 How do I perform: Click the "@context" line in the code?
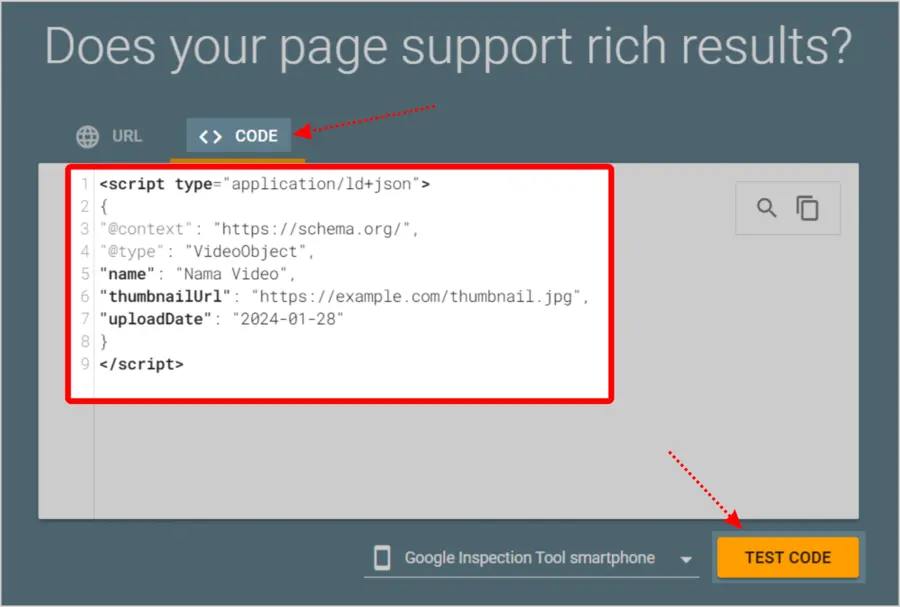click(x=259, y=229)
